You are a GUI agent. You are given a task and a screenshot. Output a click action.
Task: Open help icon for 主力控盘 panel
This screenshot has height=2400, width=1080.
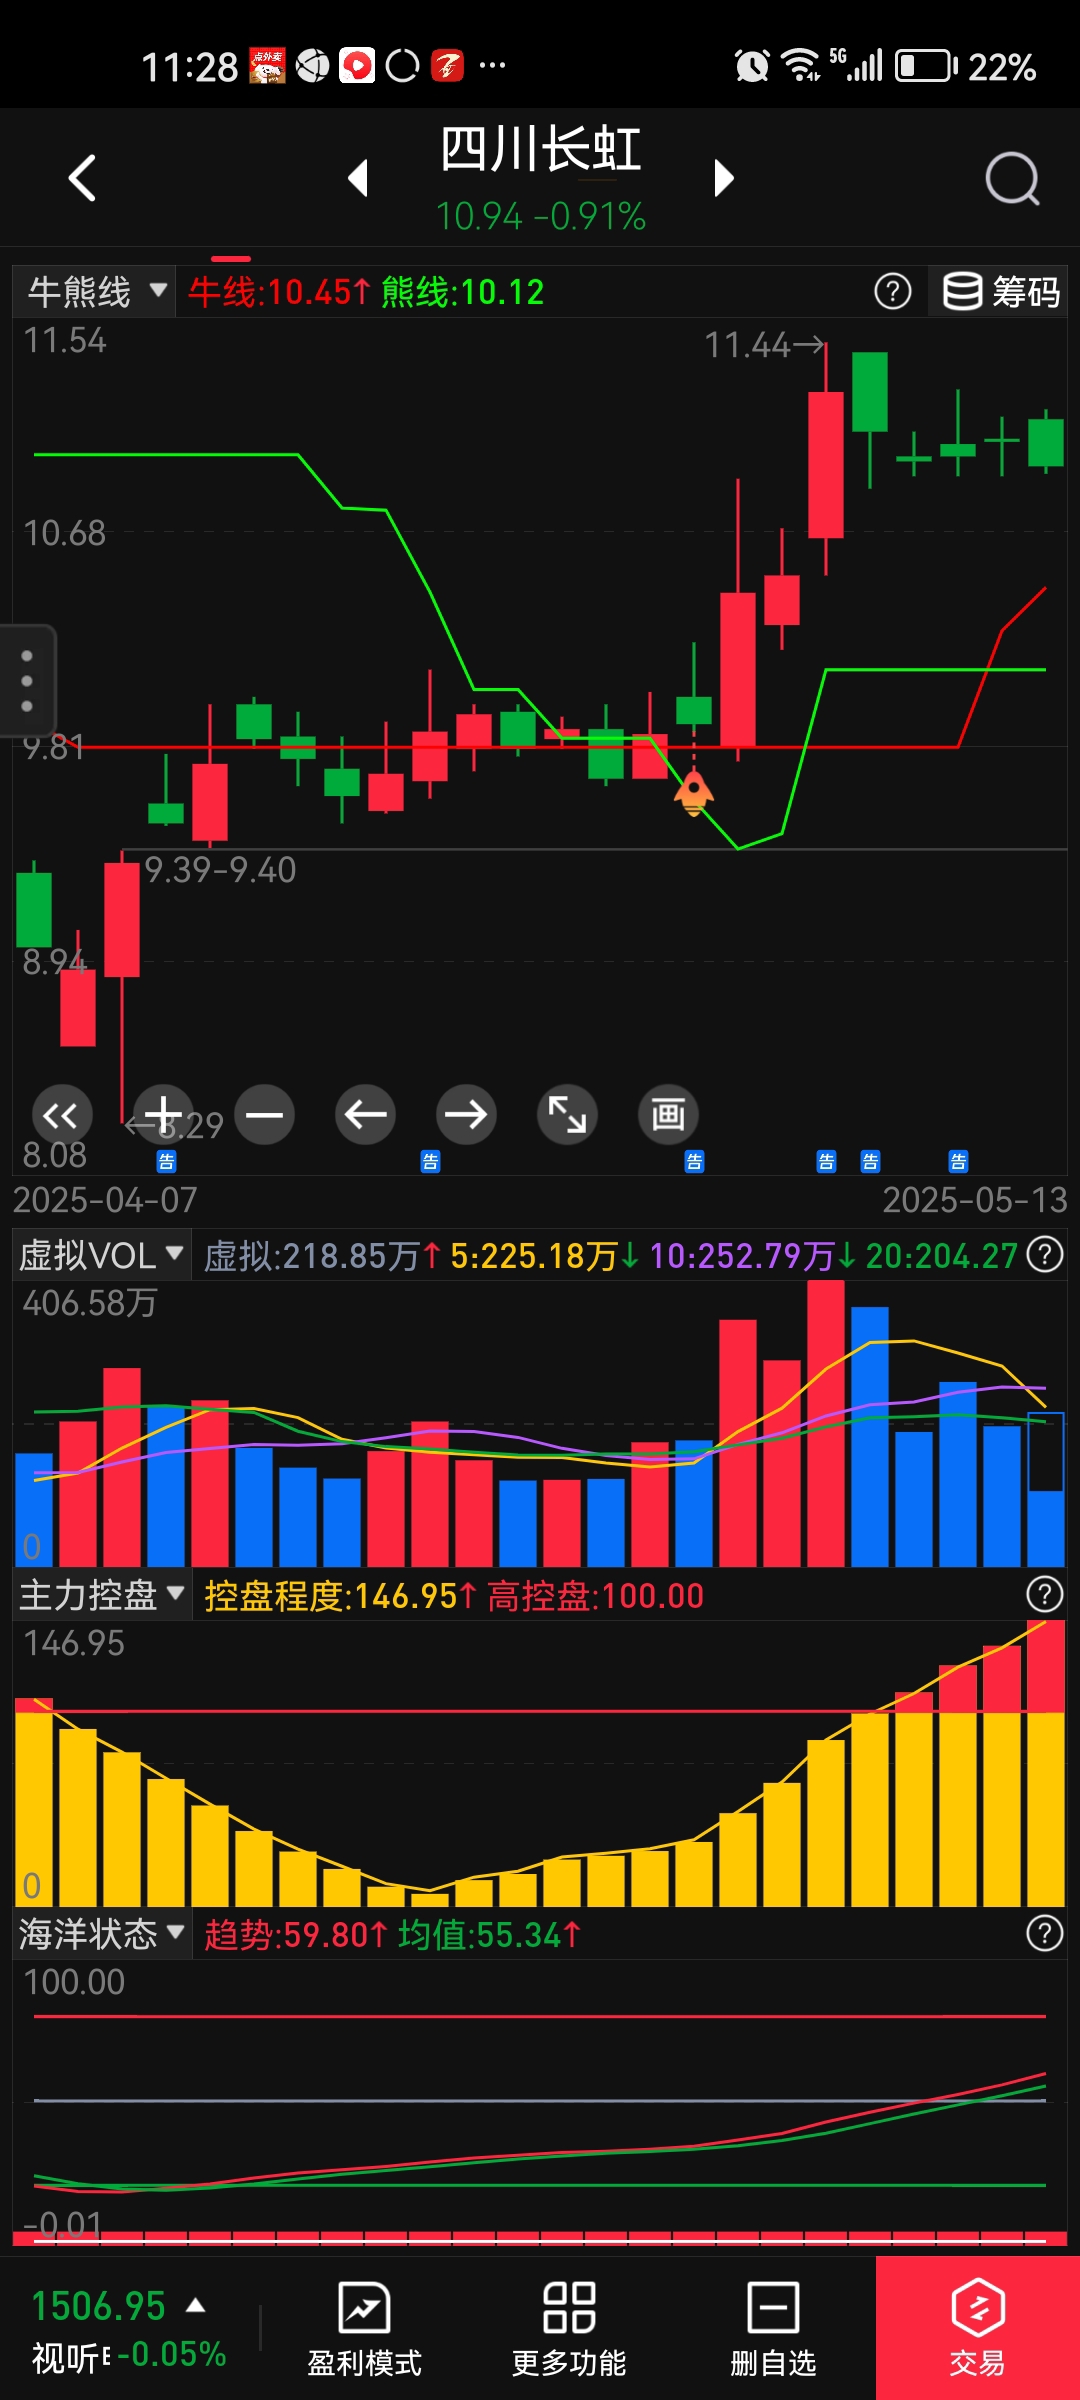[x=1045, y=1595]
